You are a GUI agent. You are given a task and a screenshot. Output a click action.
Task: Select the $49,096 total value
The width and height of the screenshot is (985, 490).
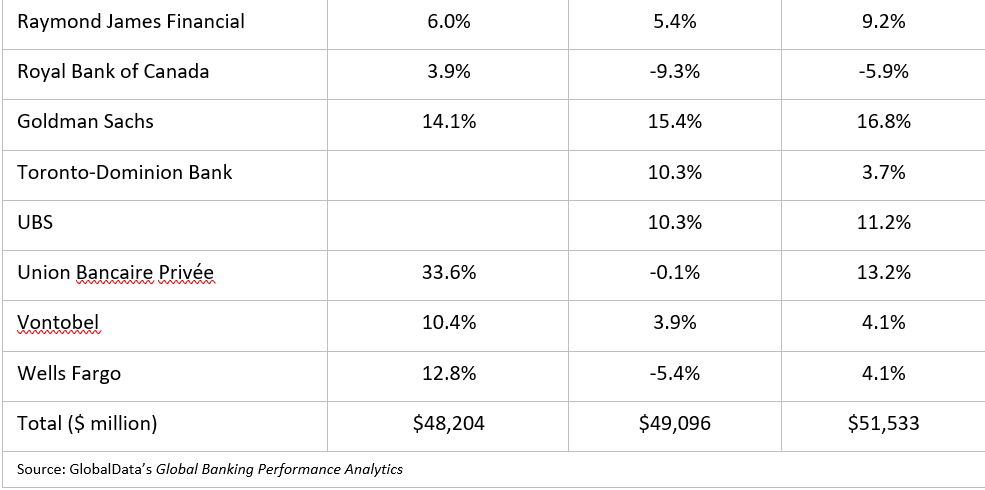675,423
